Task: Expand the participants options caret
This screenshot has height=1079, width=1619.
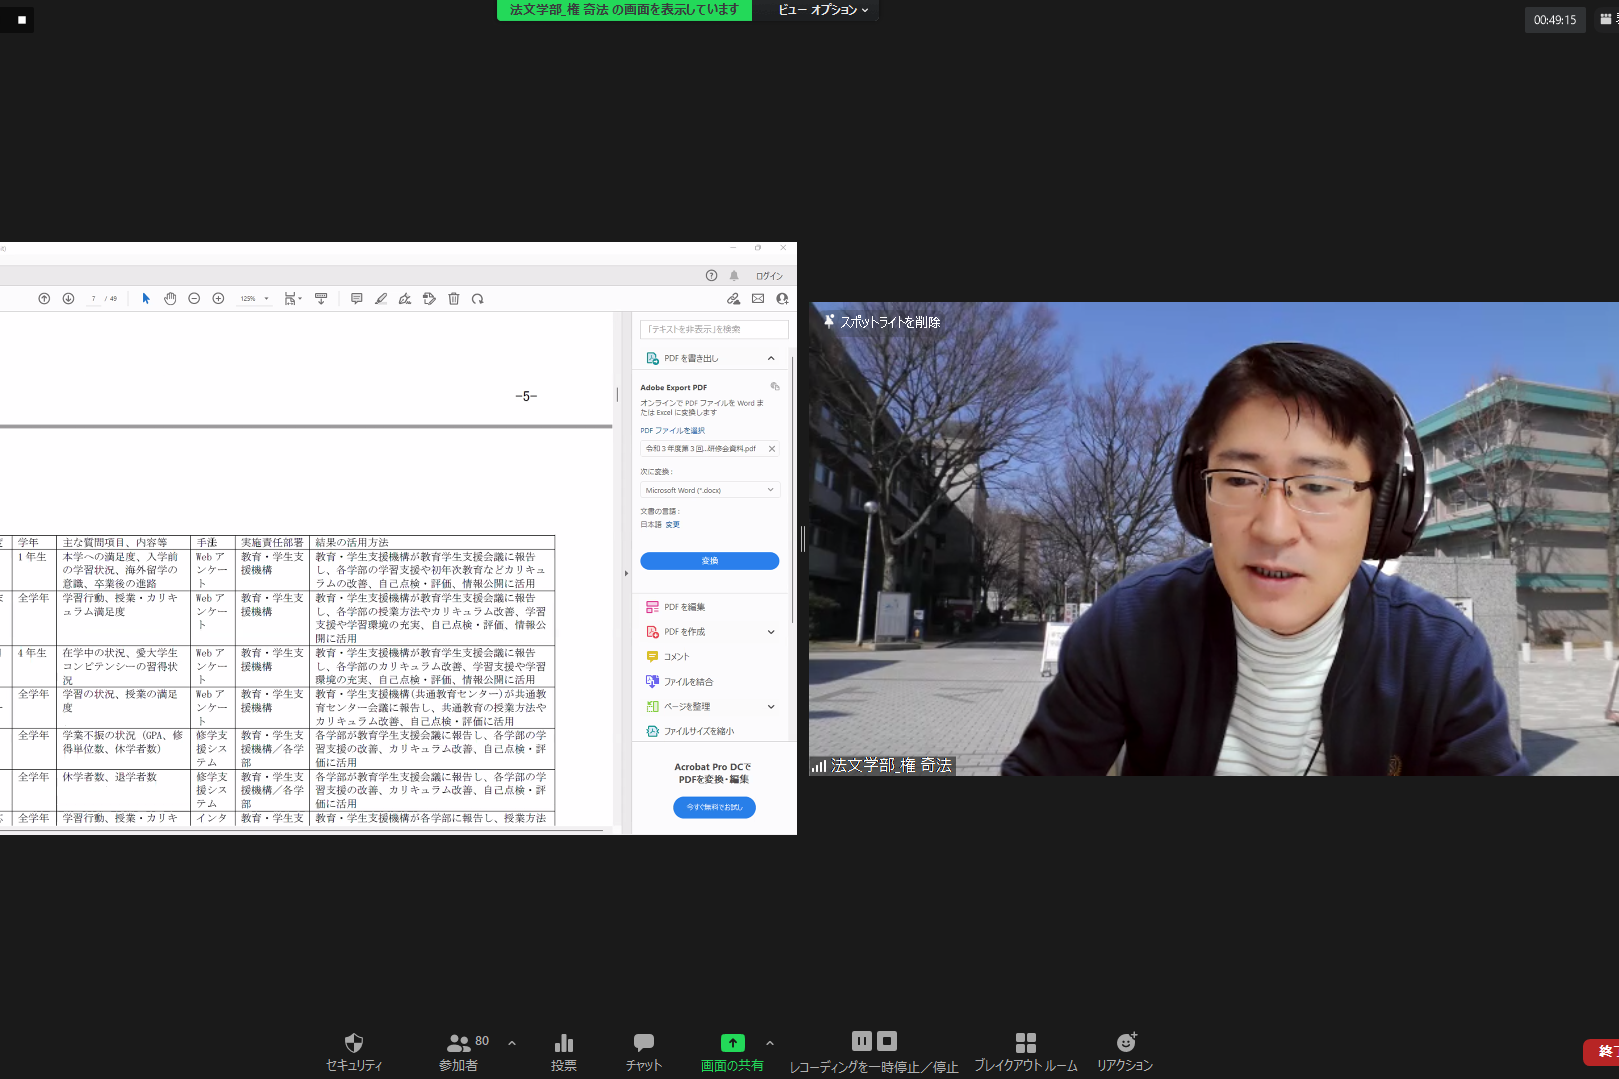Action: point(512,1043)
